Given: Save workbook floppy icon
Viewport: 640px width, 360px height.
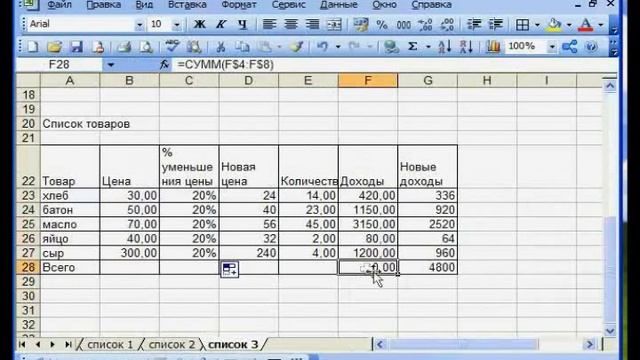Looking at the screenshot, I should [76, 47].
